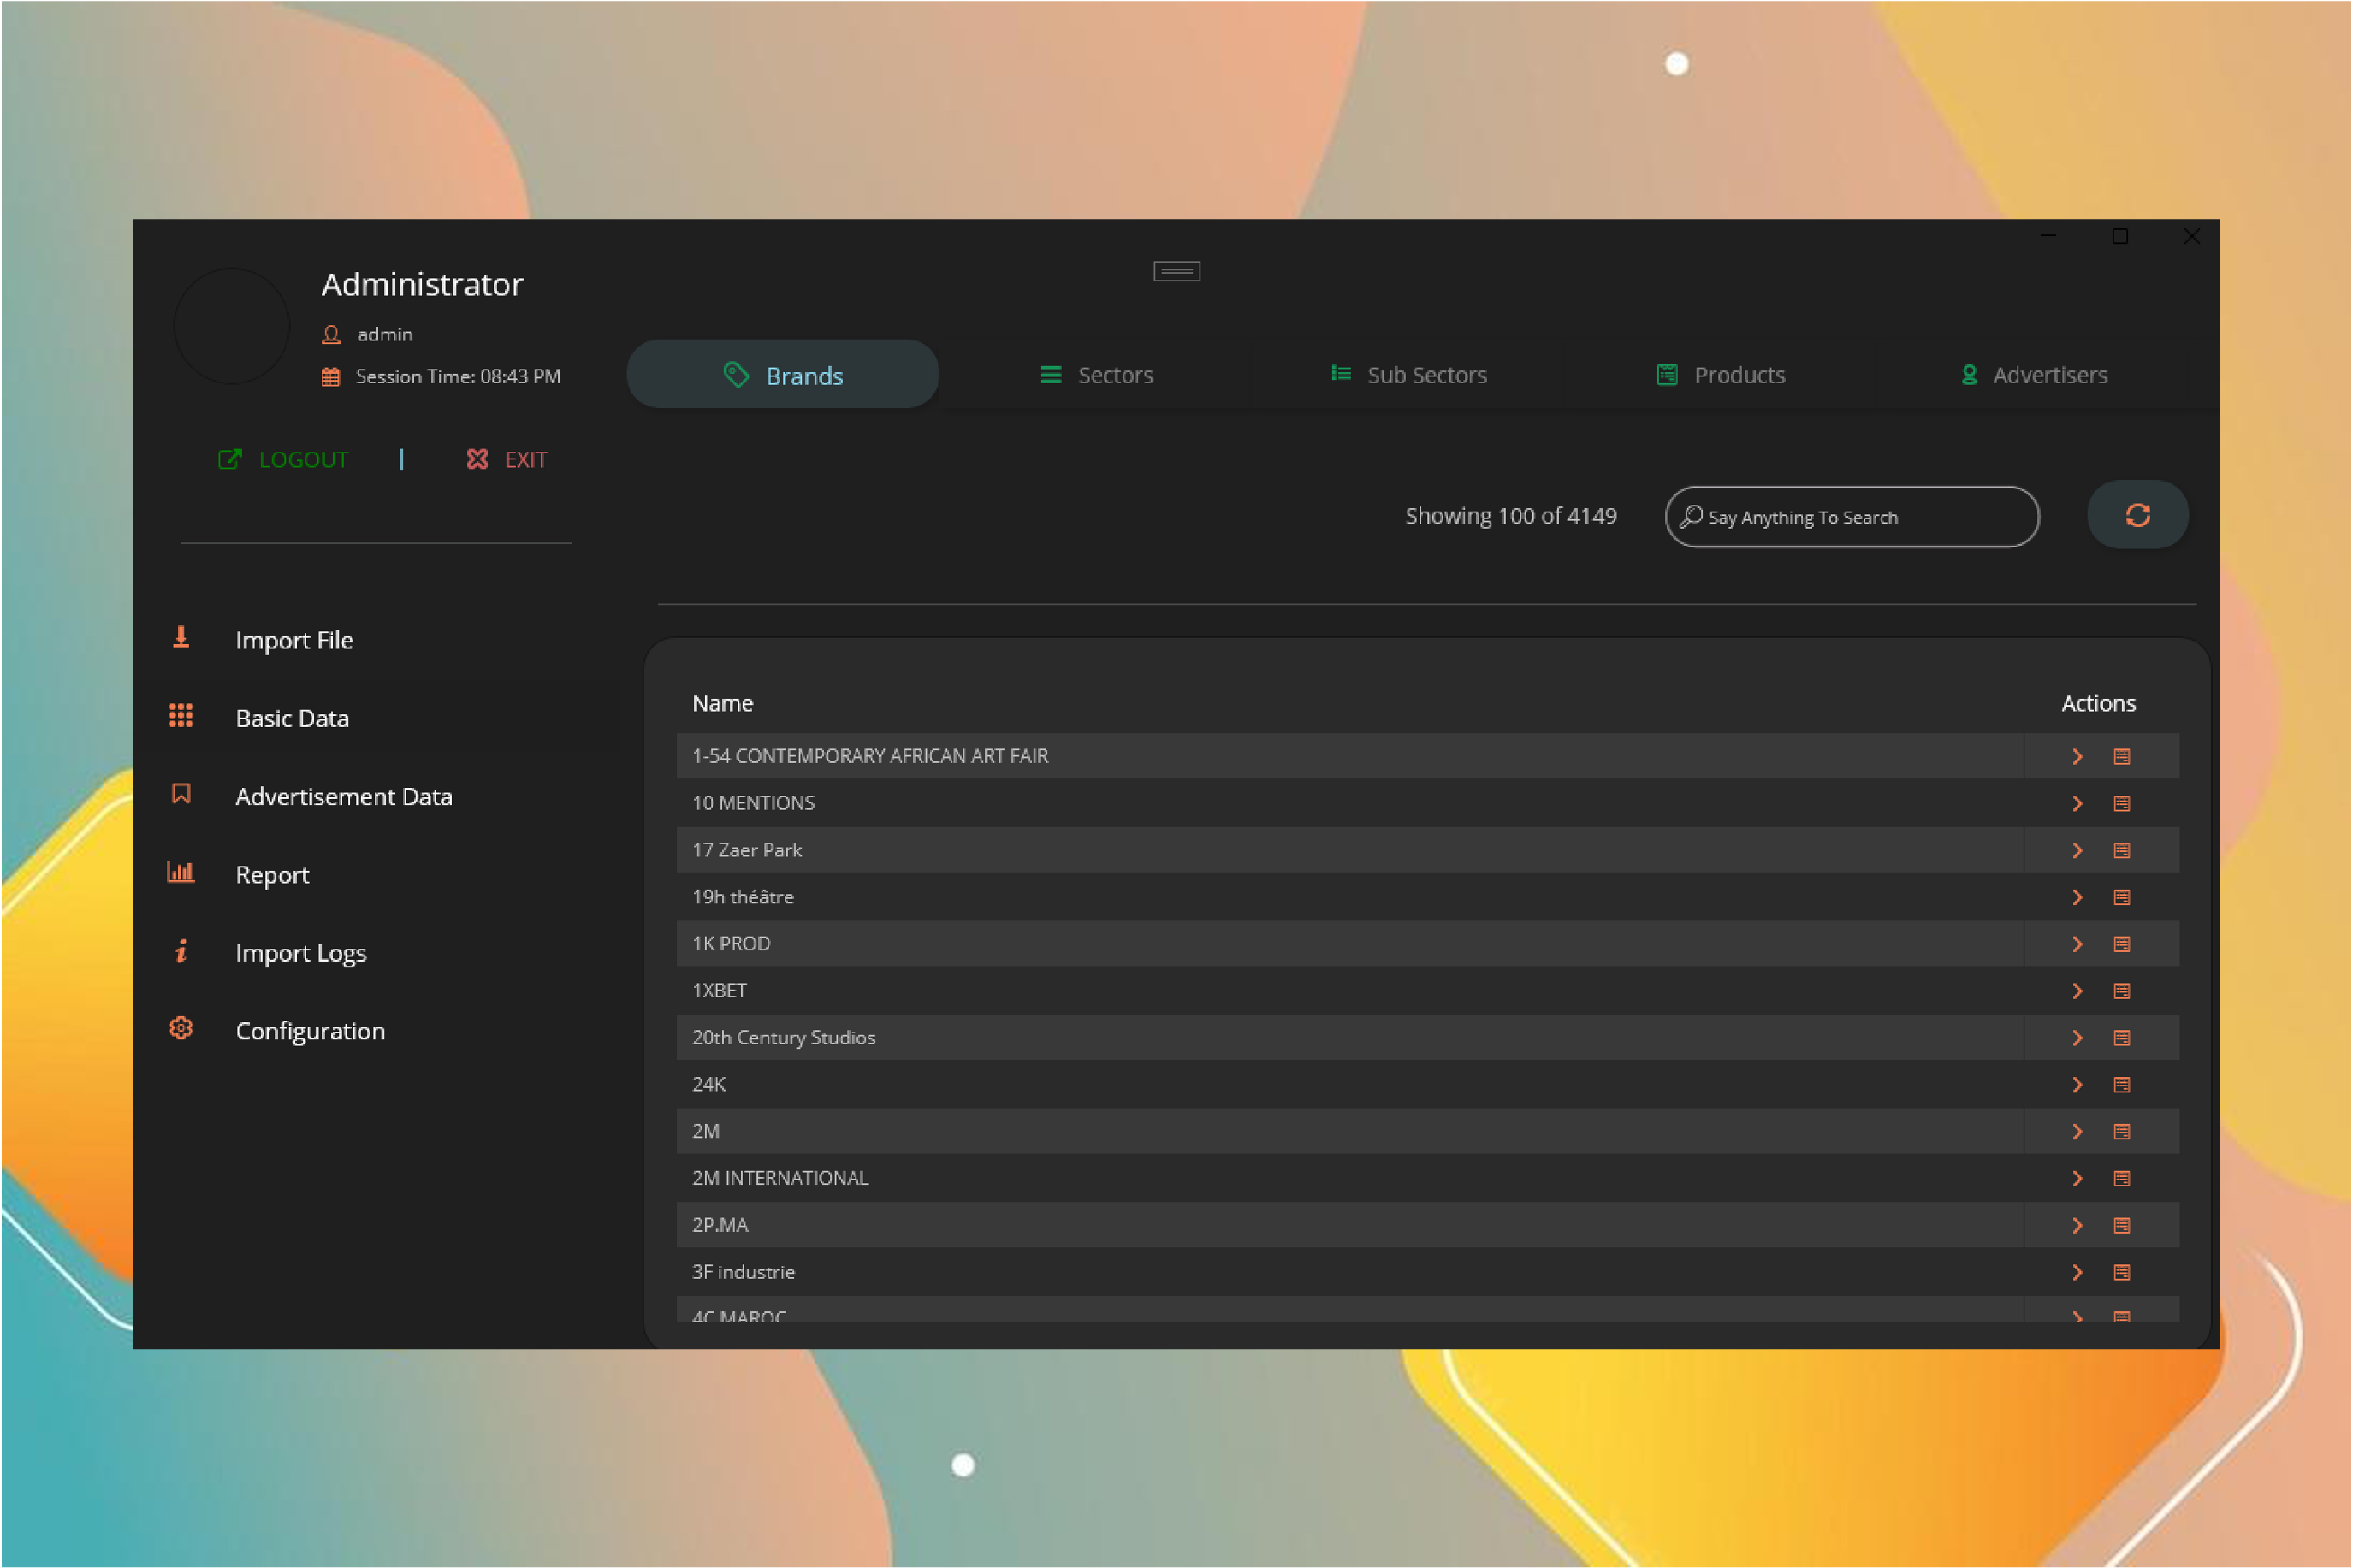Click the admin username label
The image size is (2353, 1568).
[385, 334]
